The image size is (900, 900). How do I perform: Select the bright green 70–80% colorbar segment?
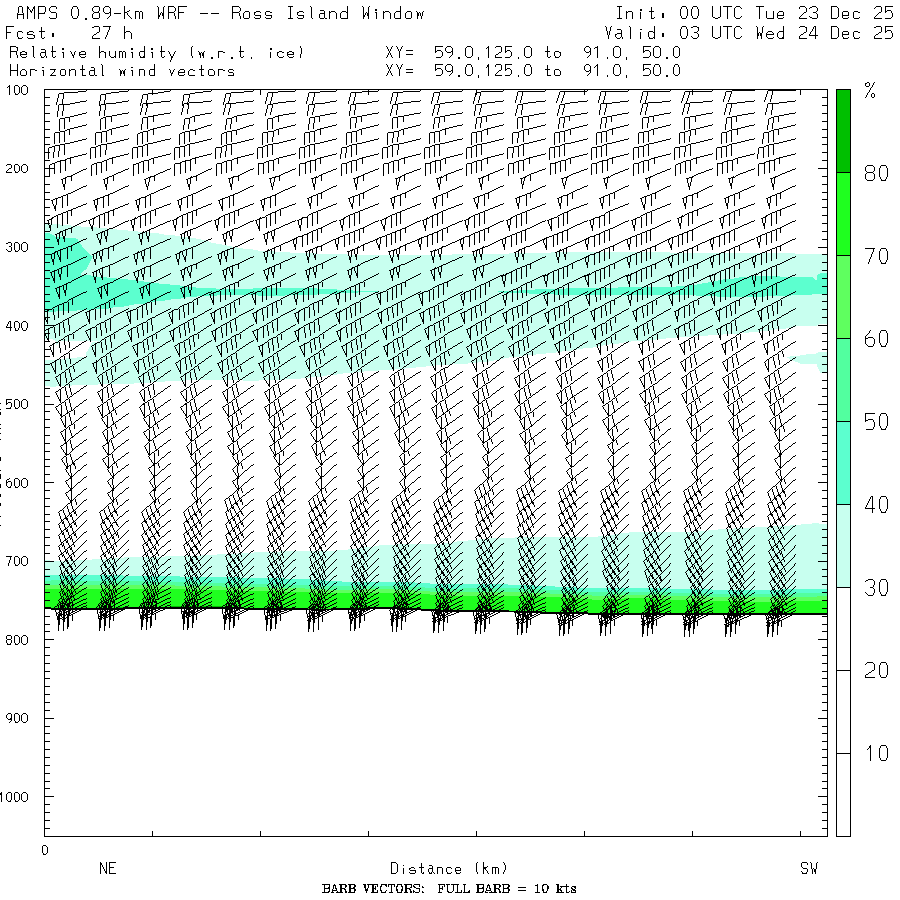(843, 213)
